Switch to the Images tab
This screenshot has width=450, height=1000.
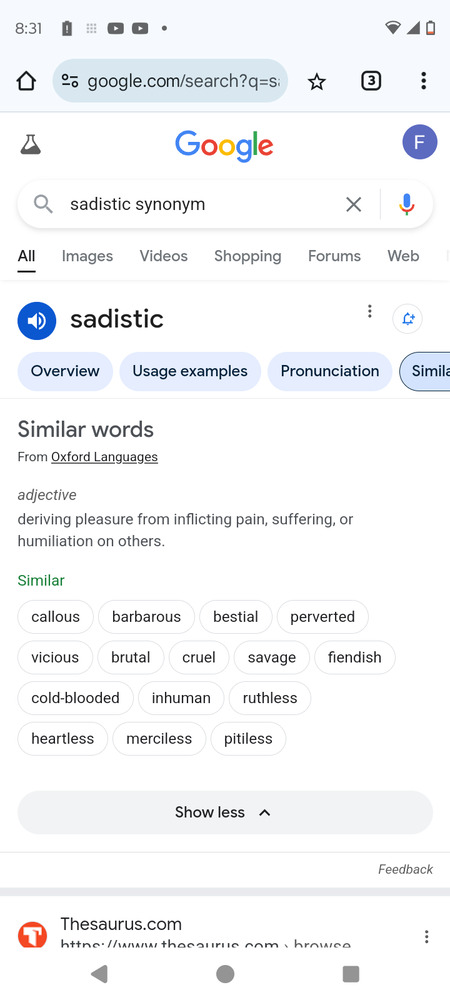pyautogui.click(x=87, y=256)
